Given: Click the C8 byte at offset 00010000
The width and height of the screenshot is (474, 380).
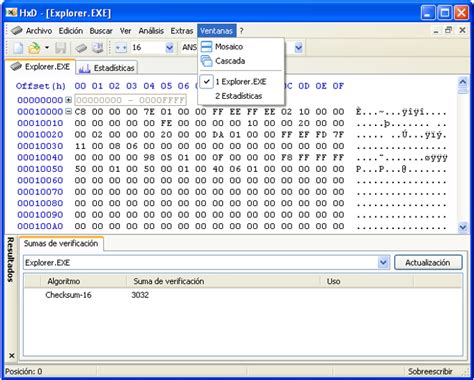Looking at the screenshot, I should coord(80,112).
